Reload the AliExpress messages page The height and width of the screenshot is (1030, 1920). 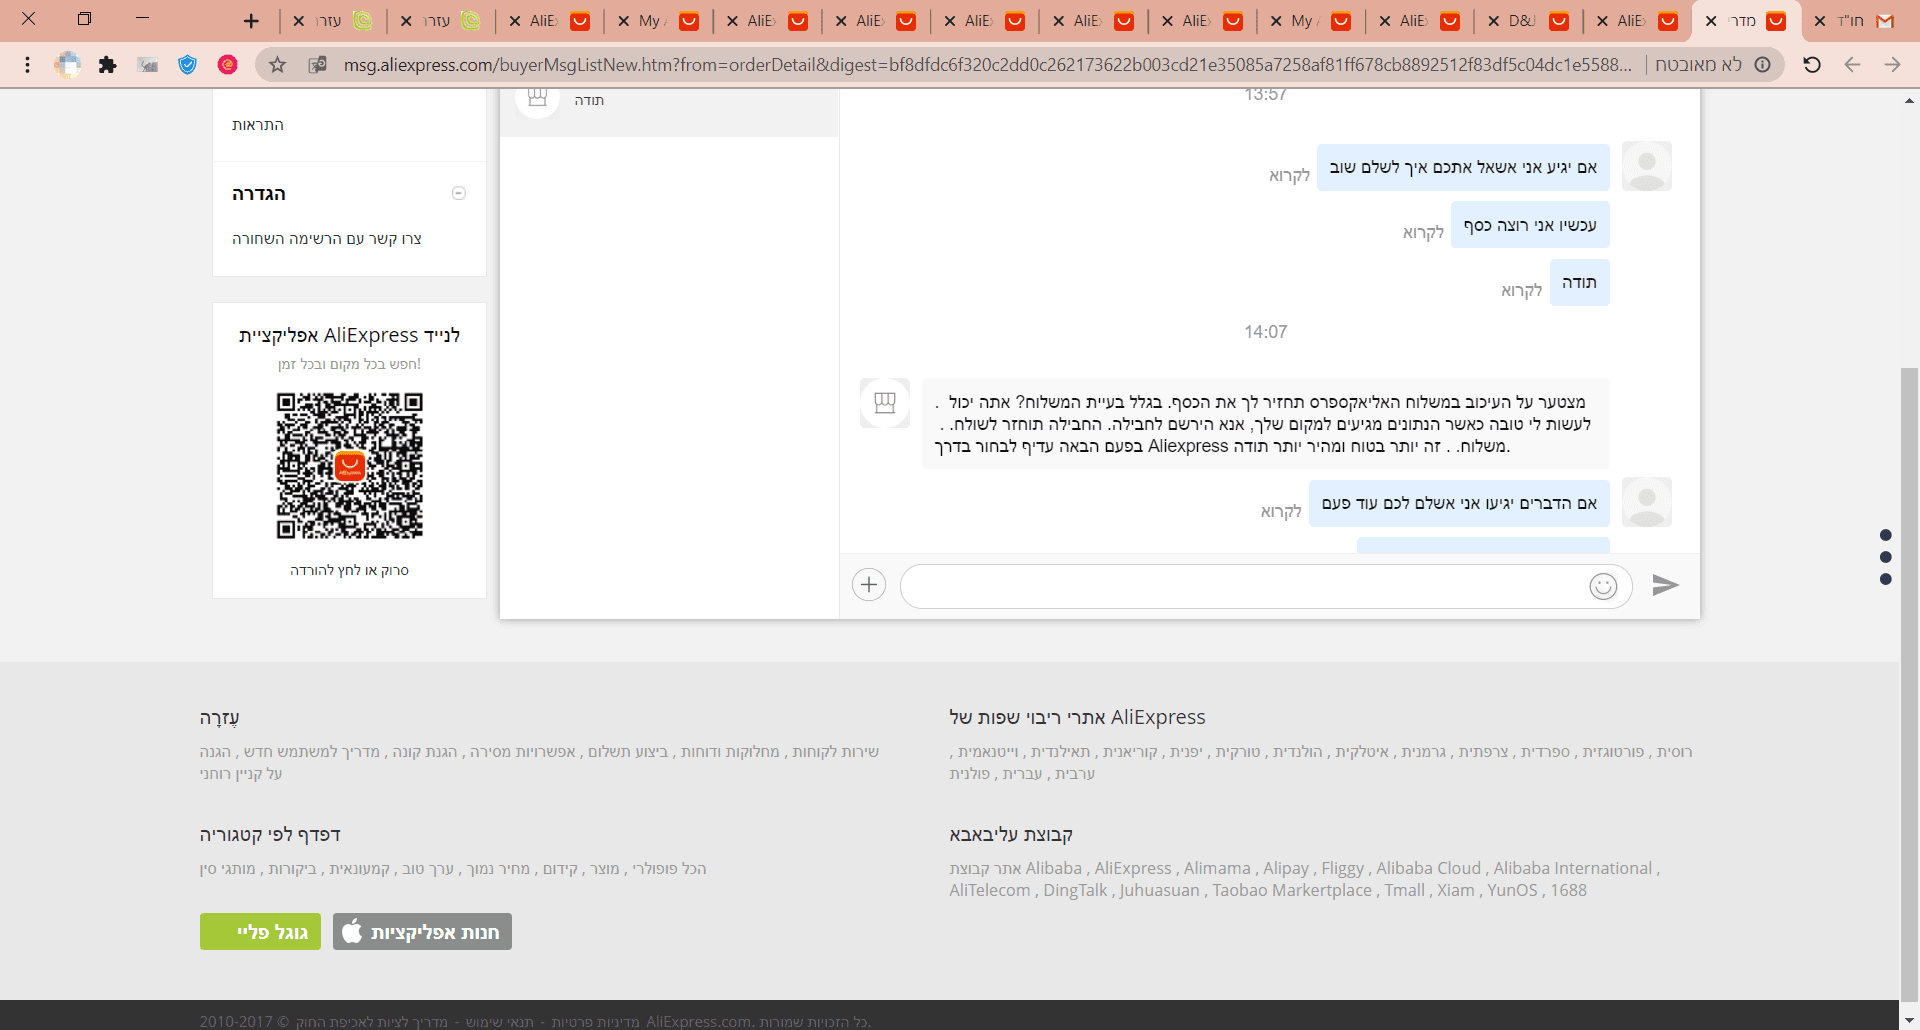[1812, 65]
